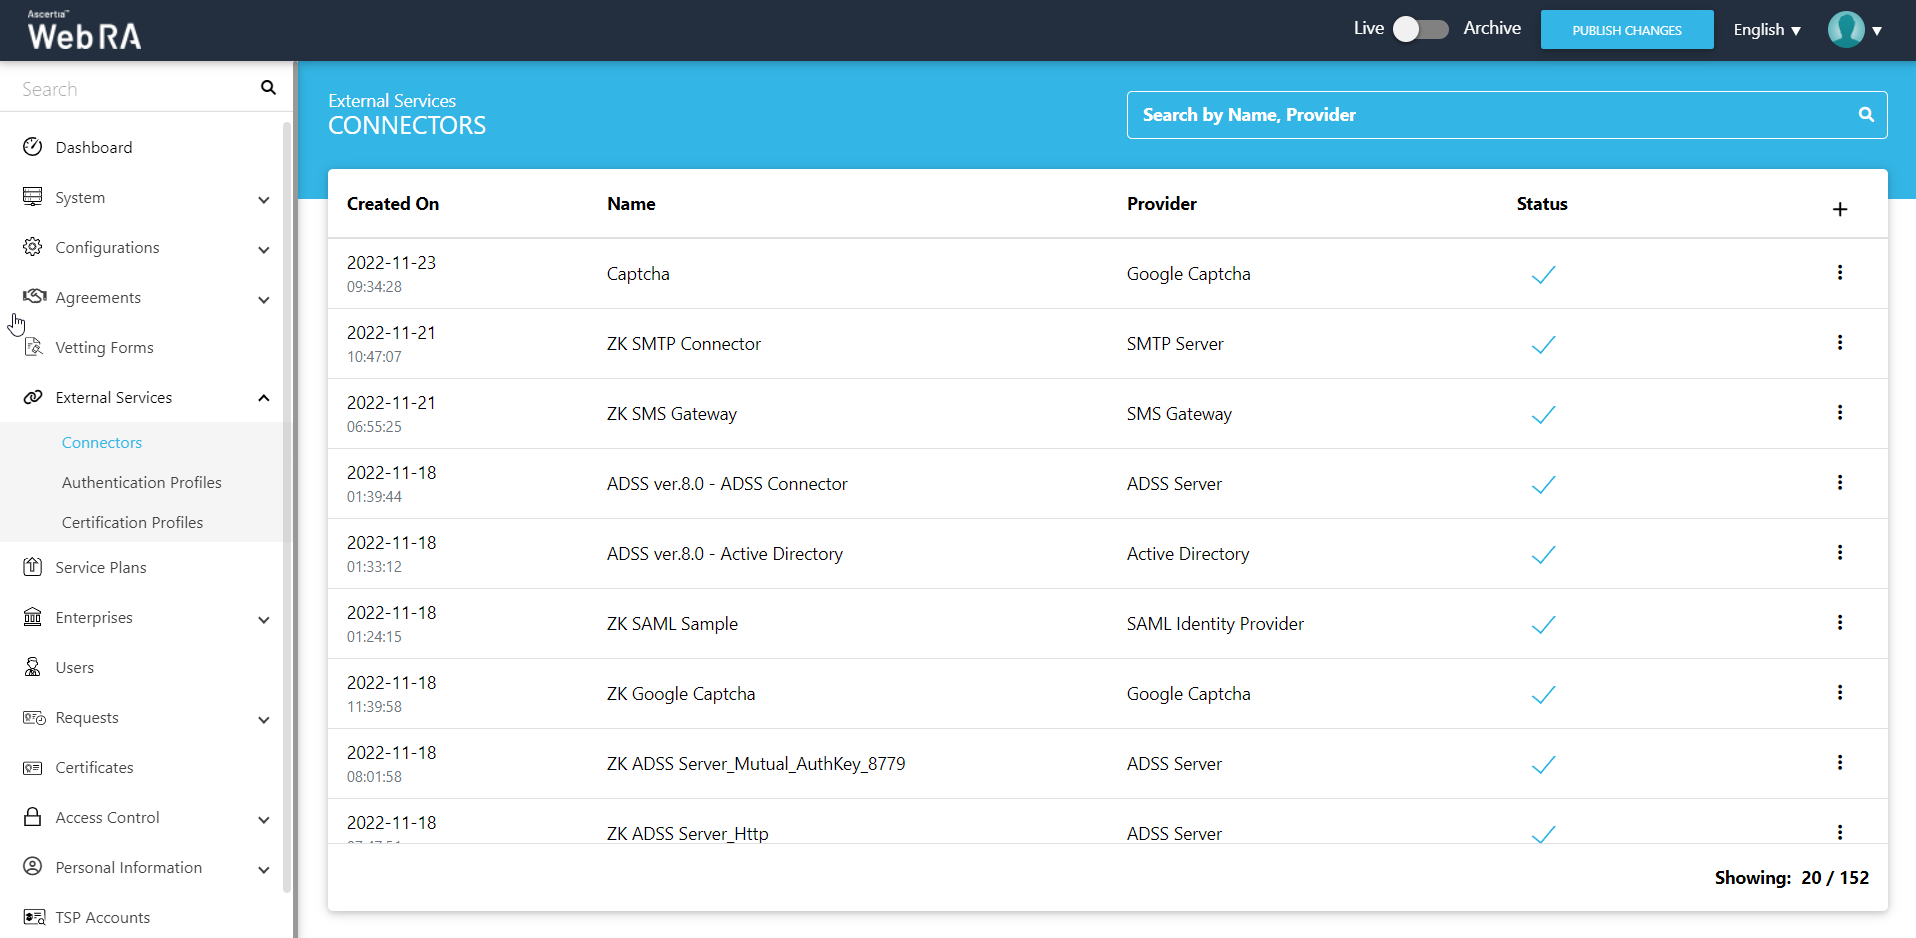Expand the Enterprises menu chevron
This screenshot has height=938, width=1916.
263,619
